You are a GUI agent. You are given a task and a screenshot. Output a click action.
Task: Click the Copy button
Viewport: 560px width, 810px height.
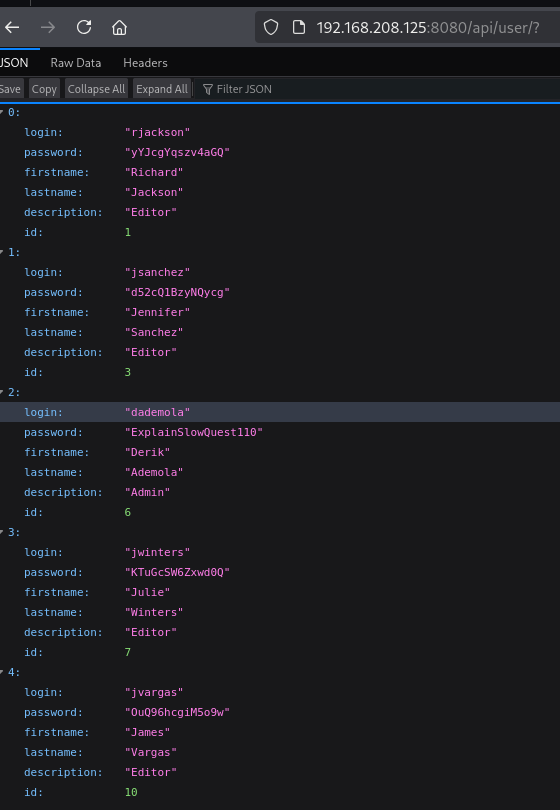point(44,89)
